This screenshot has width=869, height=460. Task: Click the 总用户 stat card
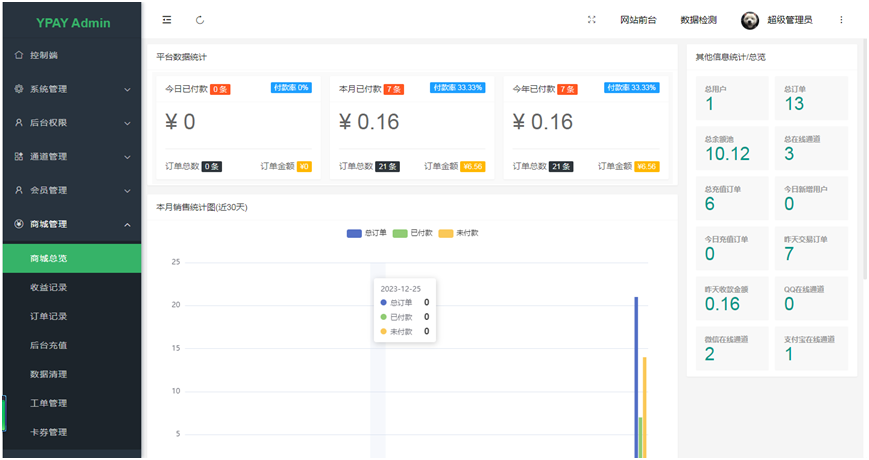[x=732, y=98]
